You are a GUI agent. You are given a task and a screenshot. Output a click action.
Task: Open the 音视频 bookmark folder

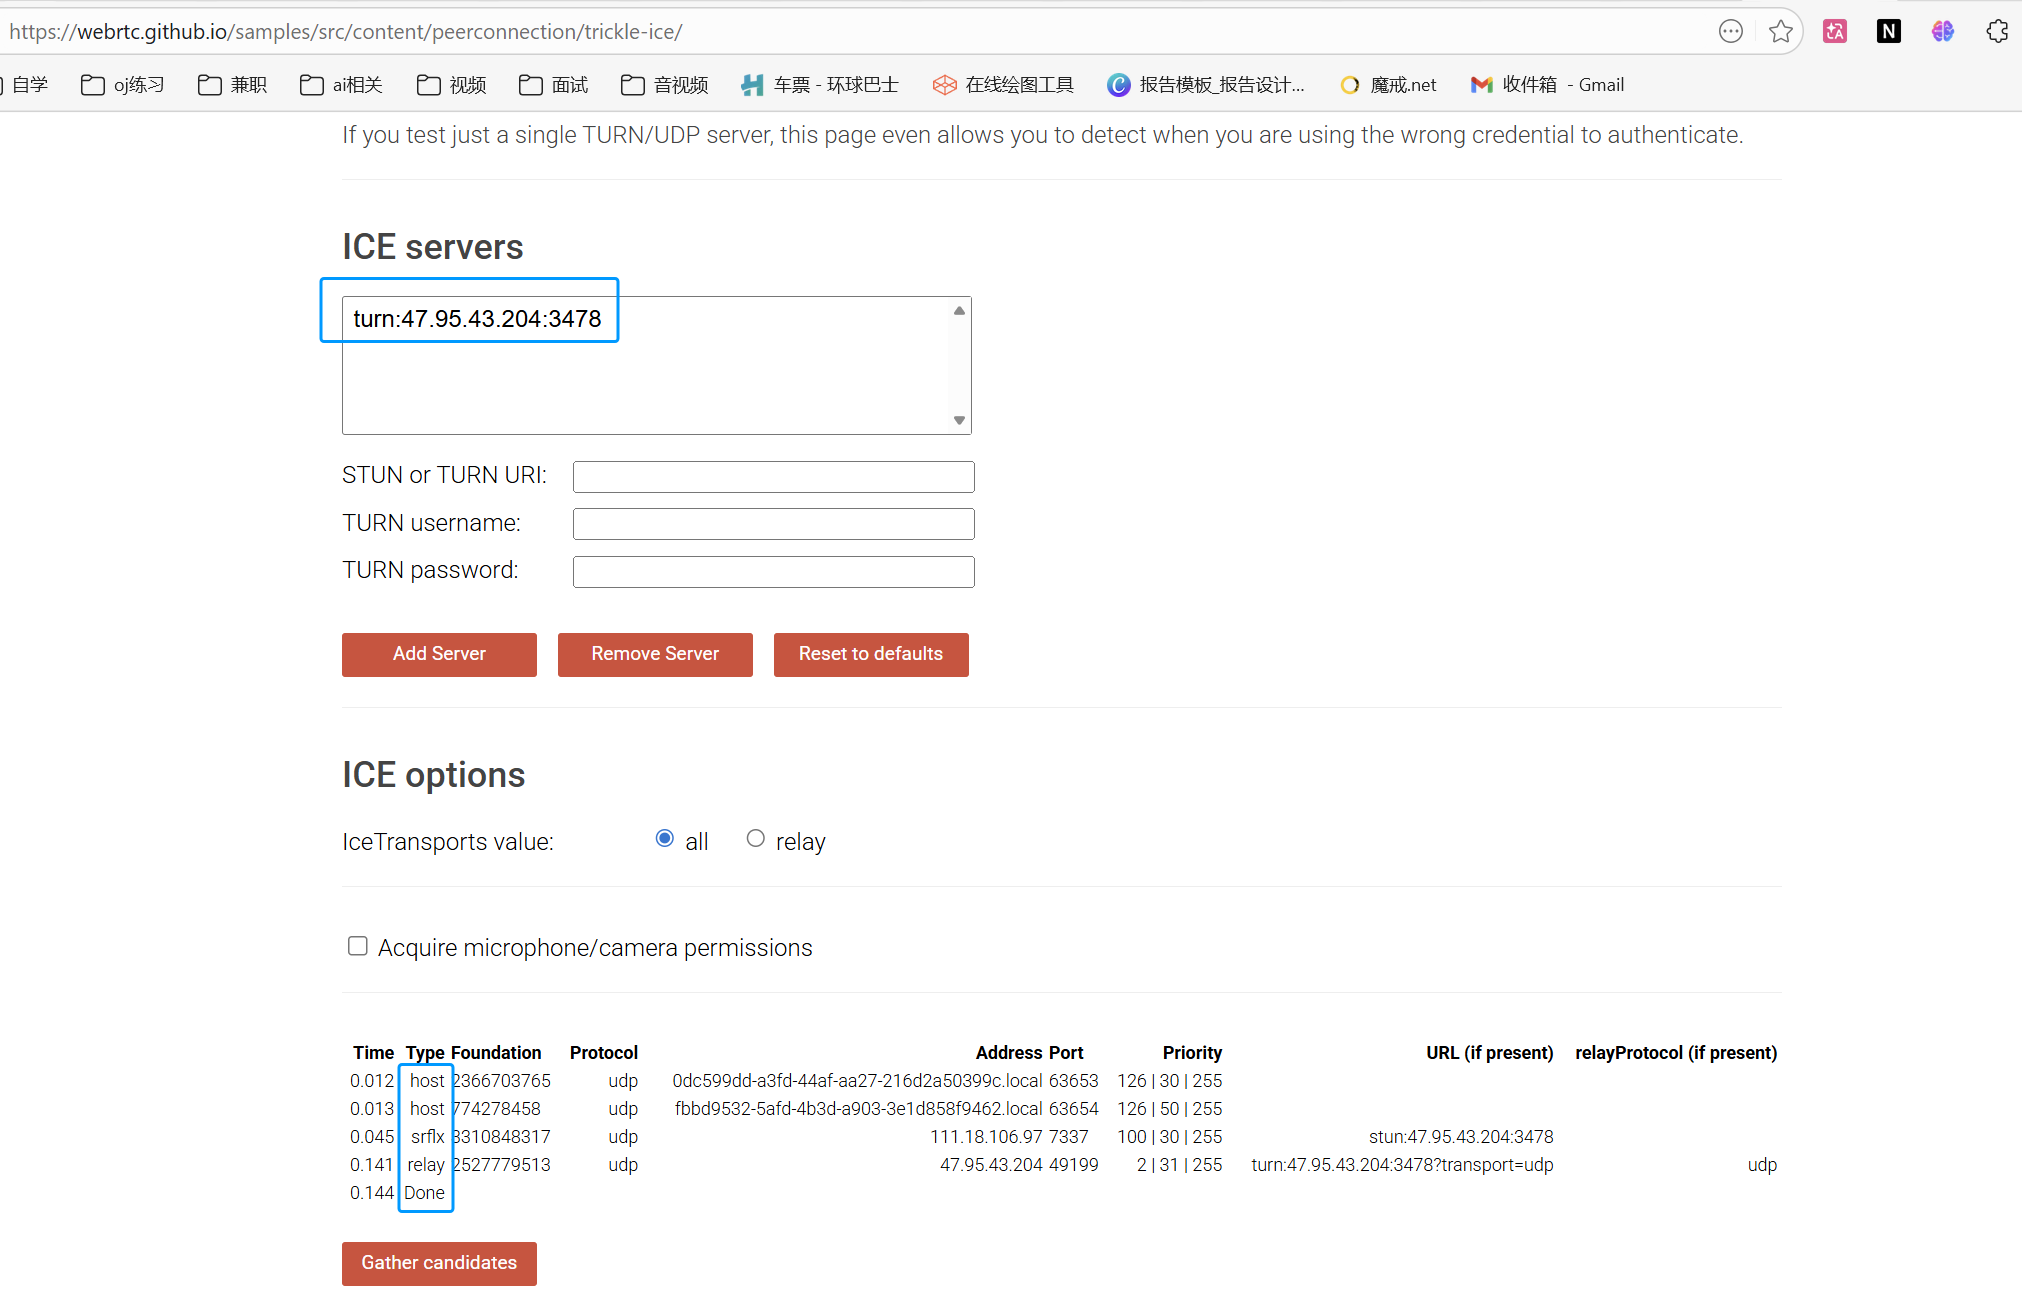coord(665,85)
